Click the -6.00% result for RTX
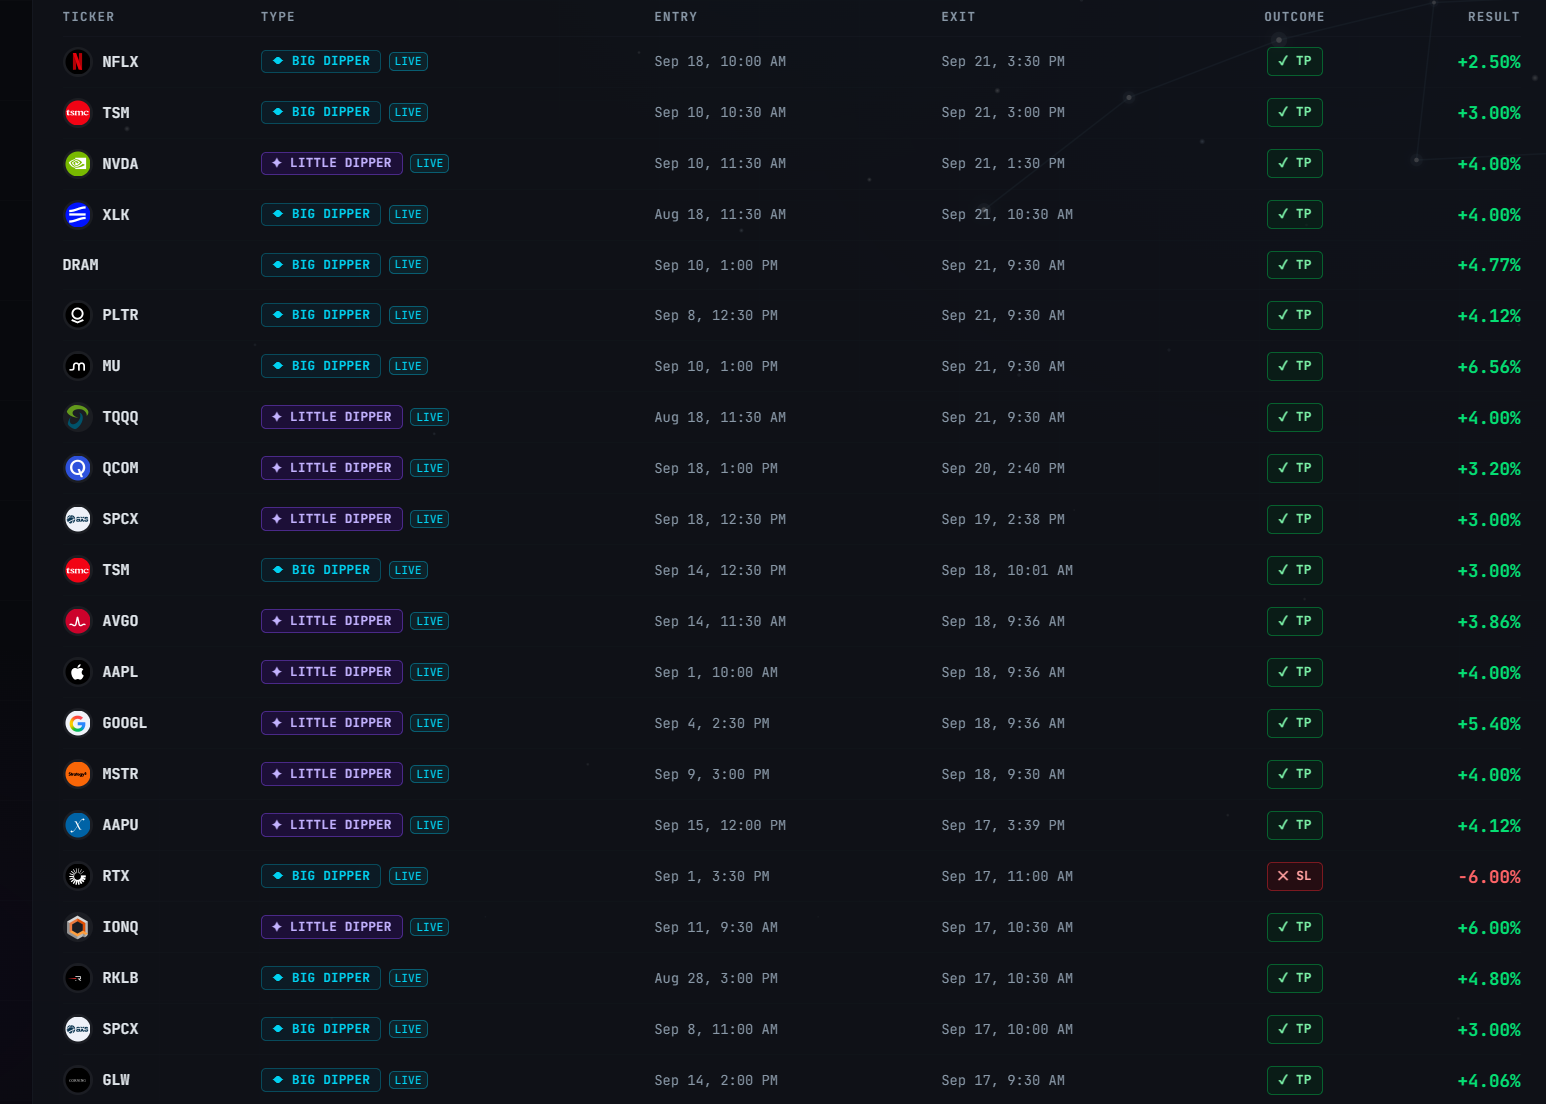 pyautogui.click(x=1489, y=877)
